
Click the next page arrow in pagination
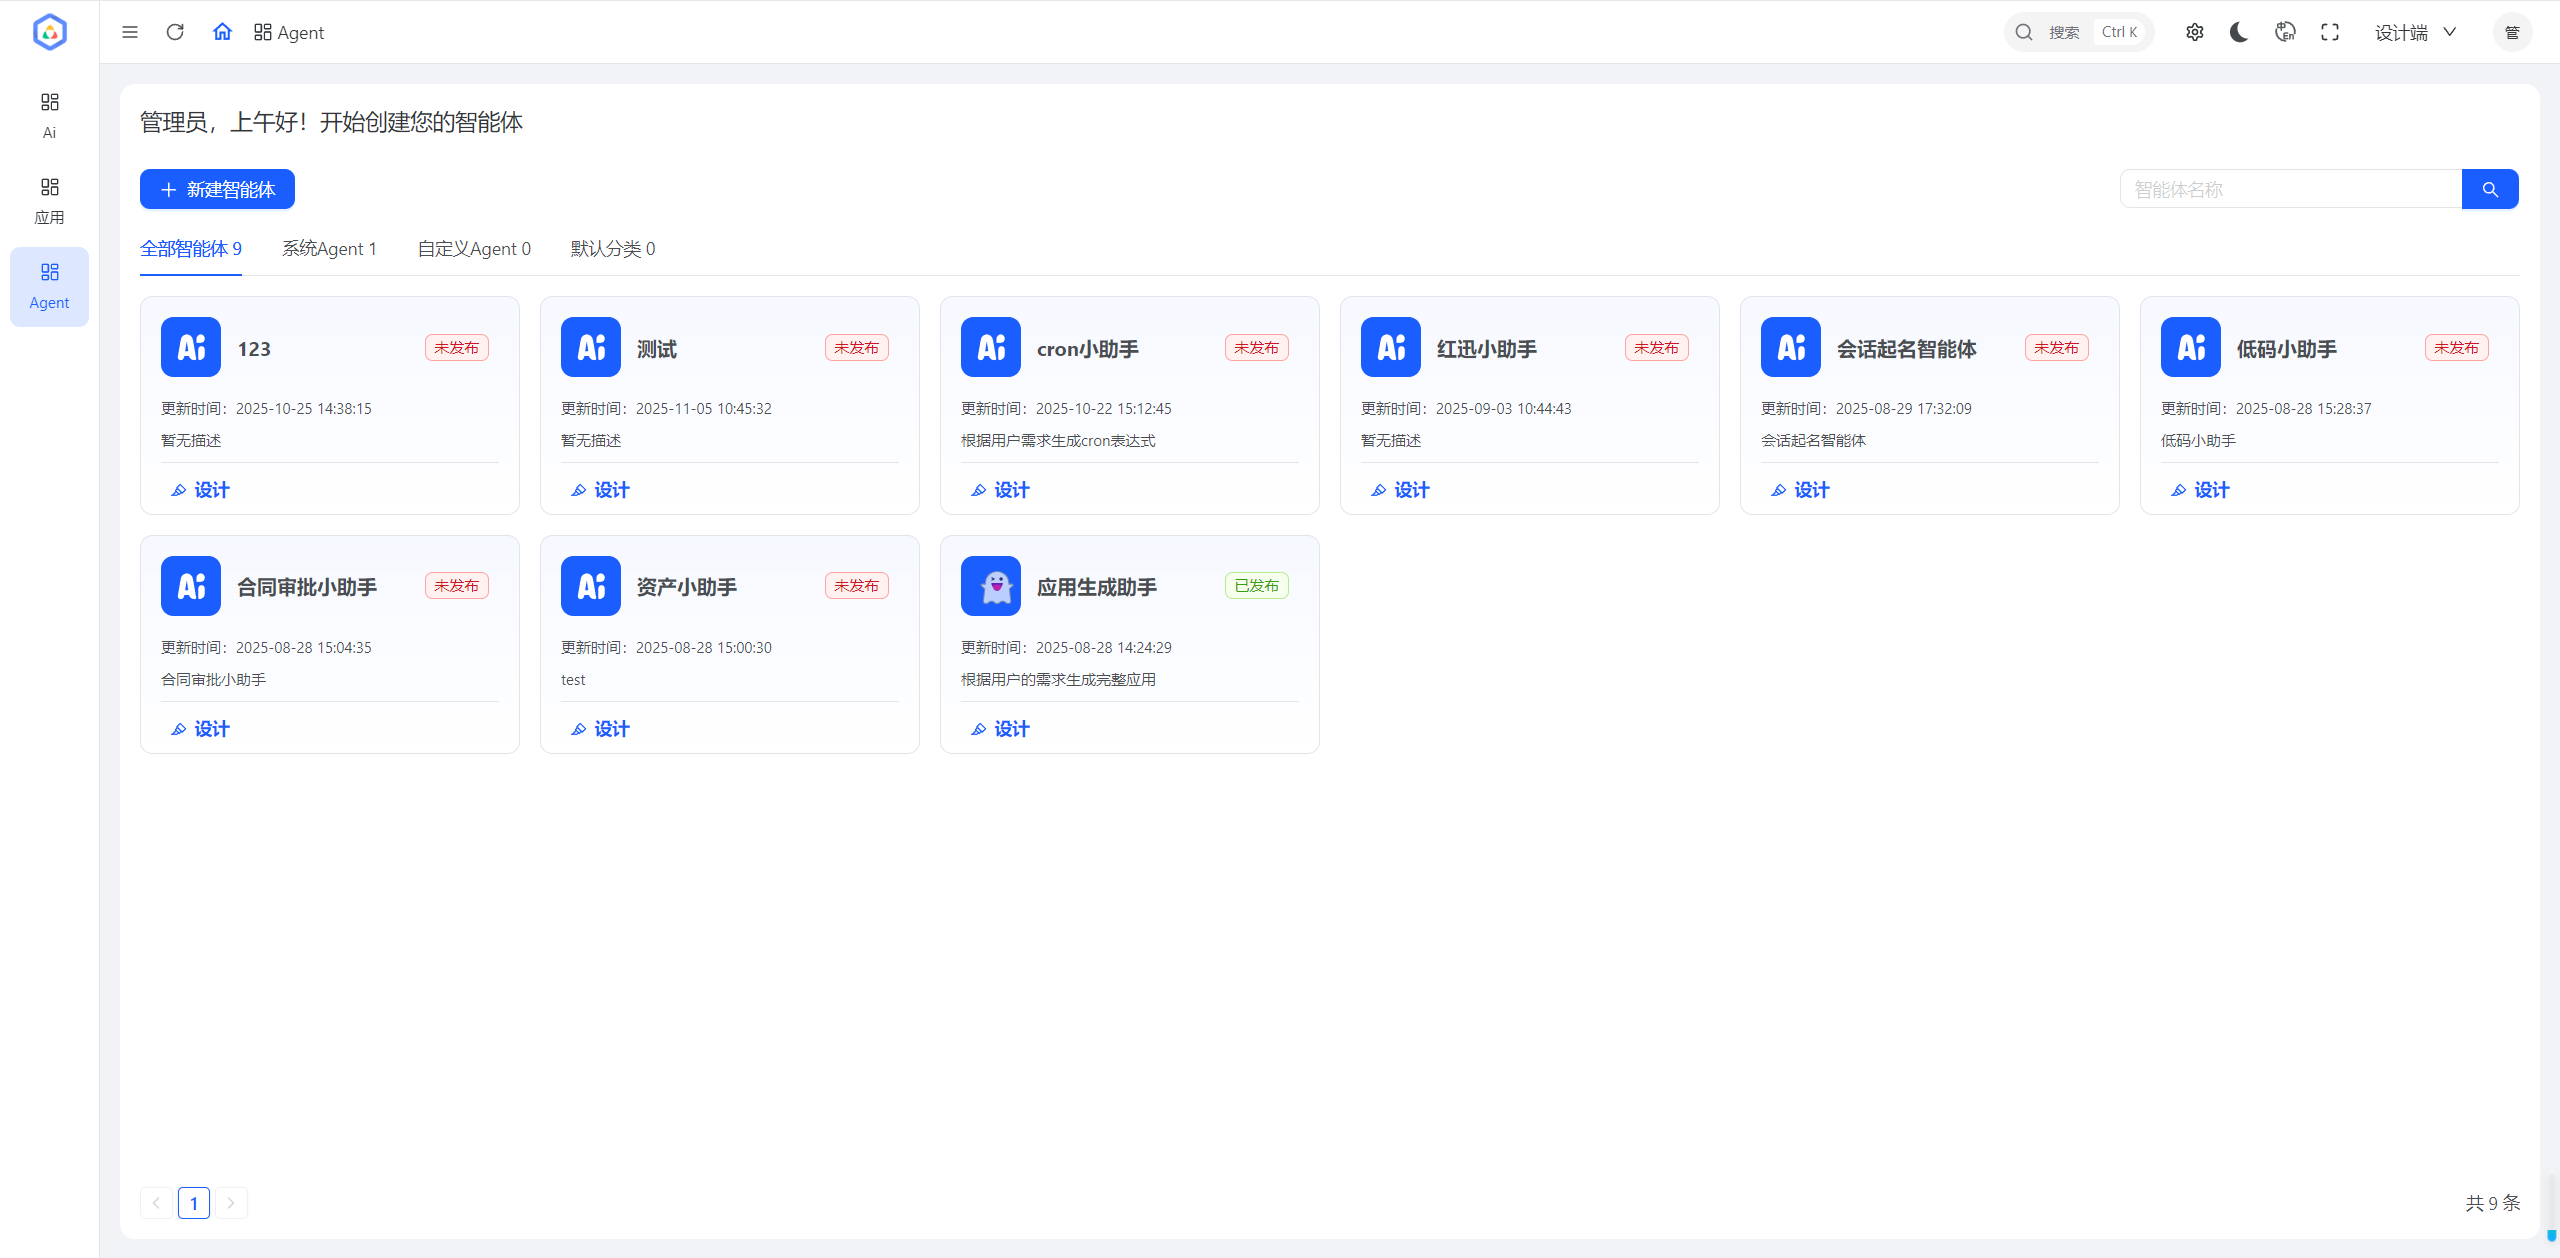[231, 1203]
